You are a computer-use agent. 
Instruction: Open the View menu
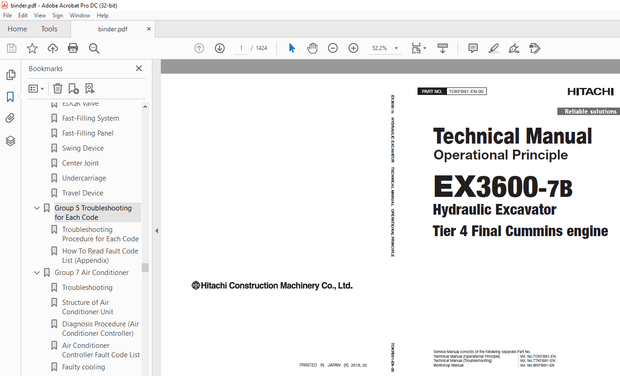click(x=40, y=15)
